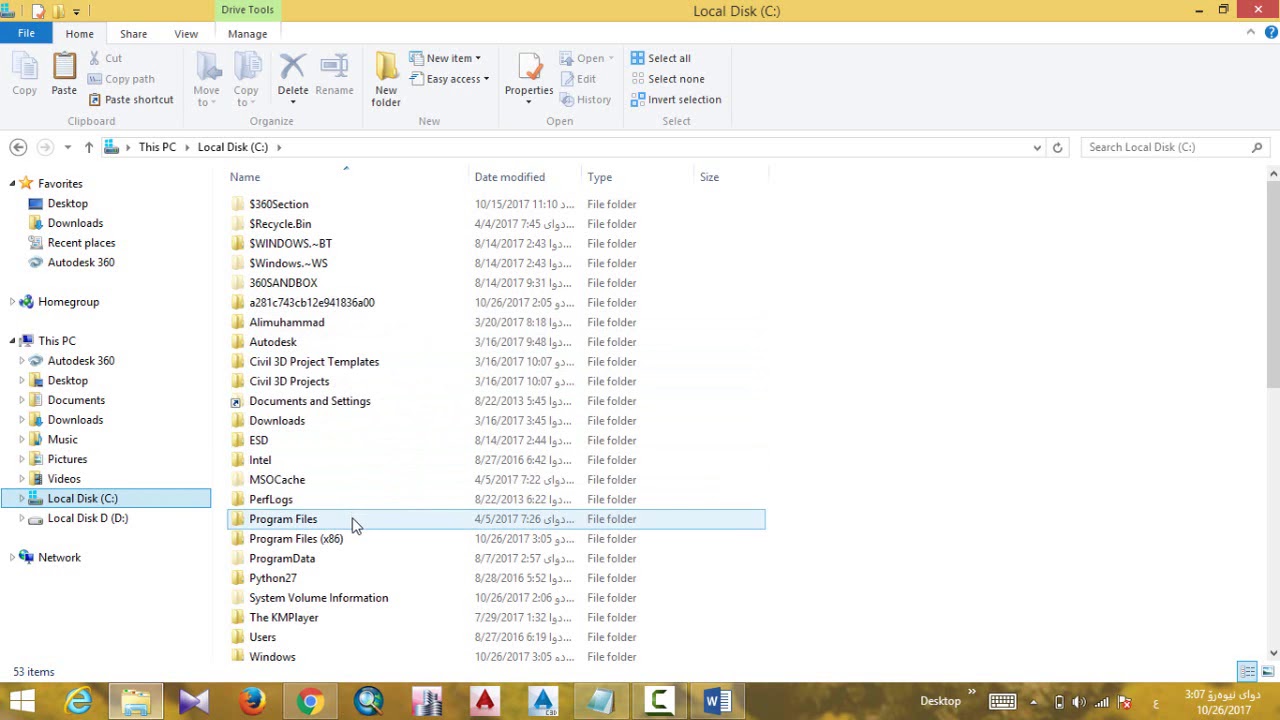Click Desktop toolbar label in taskbar

940,701
